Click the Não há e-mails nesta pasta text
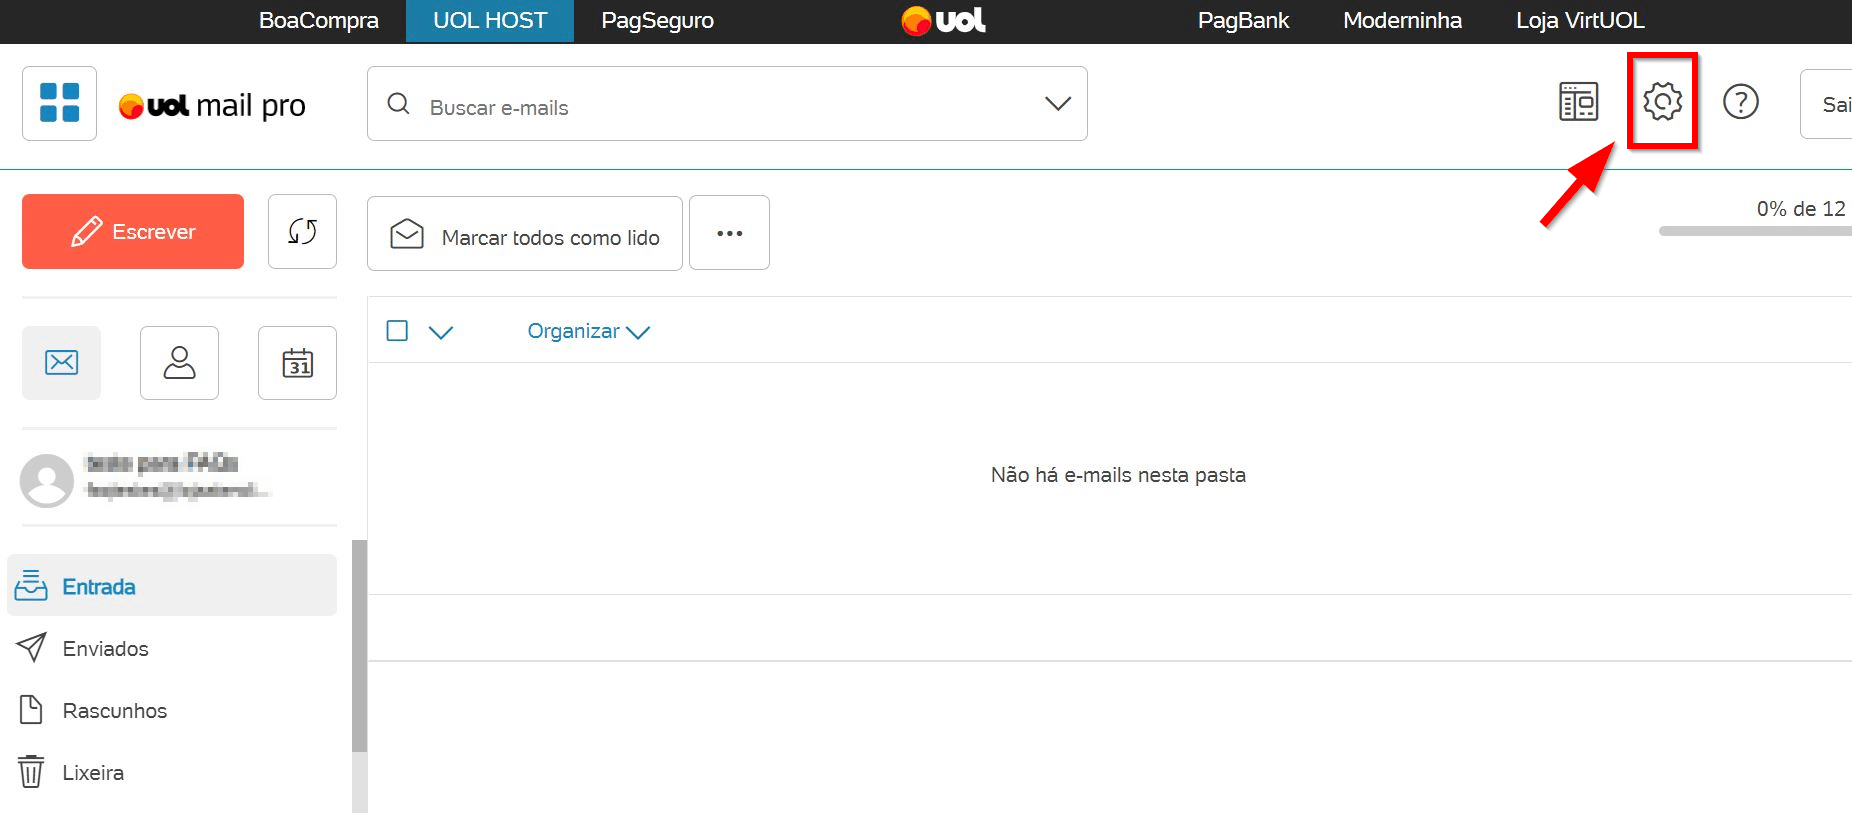Screen dimensions: 1852x813 pos(1118,475)
